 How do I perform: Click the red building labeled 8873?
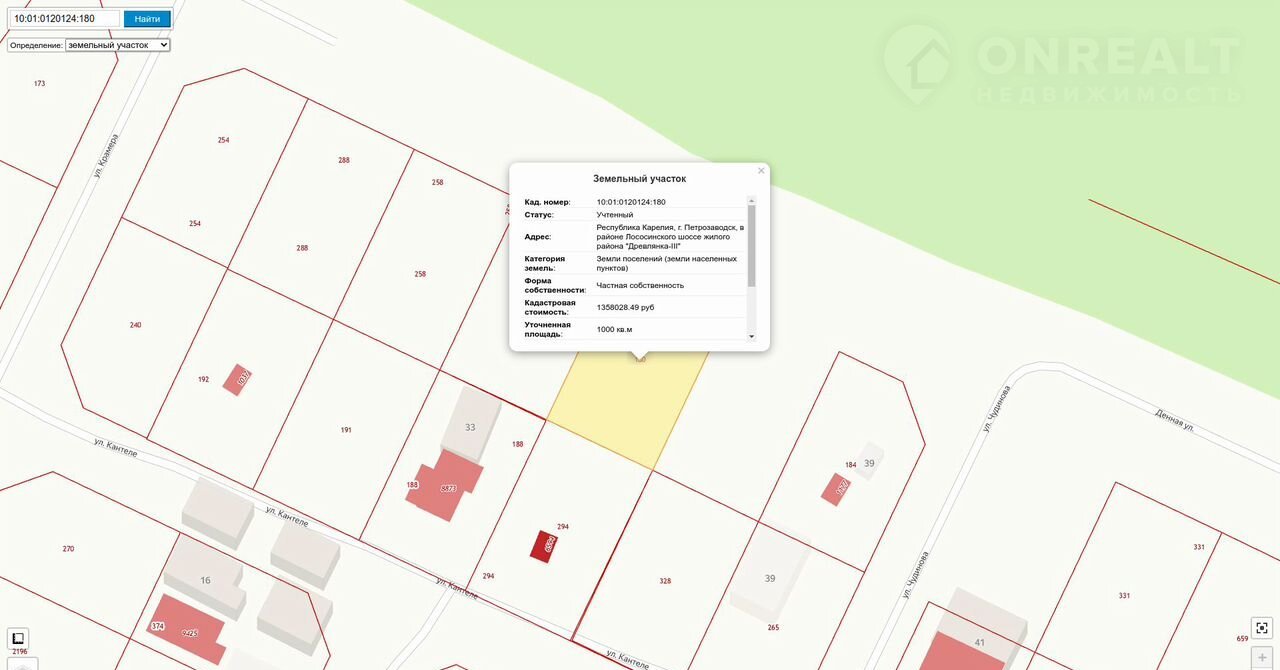pyautogui.click(x=445, y=485)
